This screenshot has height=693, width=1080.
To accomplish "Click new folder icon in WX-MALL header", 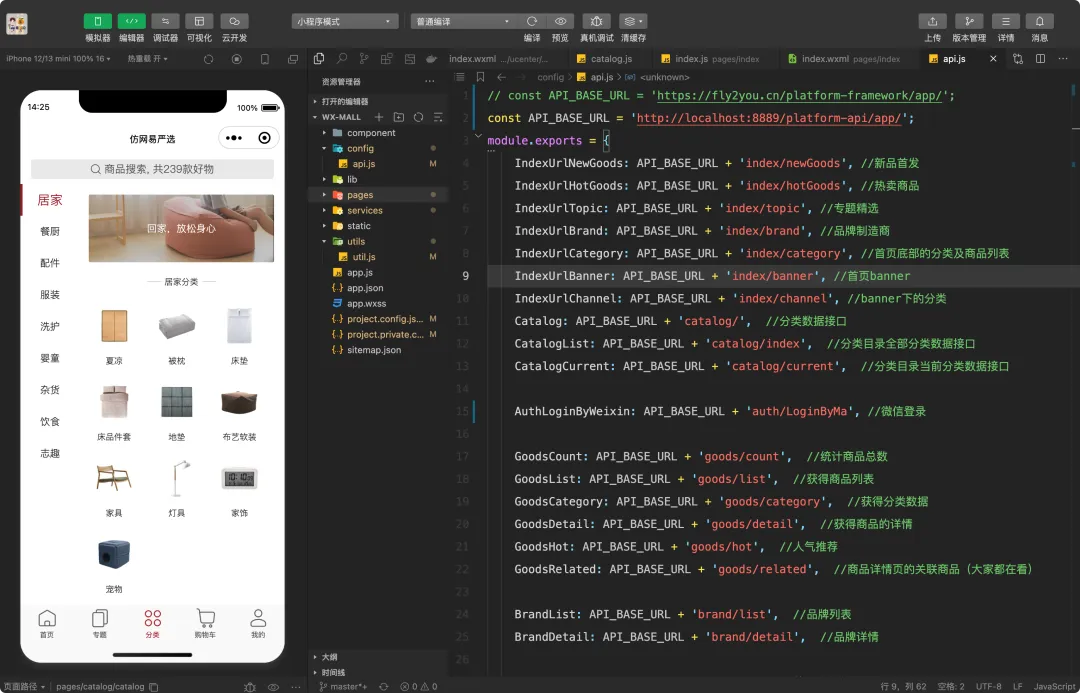I will (x=398, y=117).
